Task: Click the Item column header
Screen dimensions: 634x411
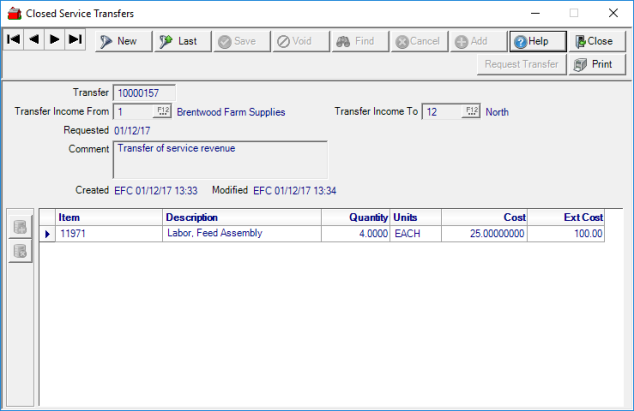Action: (109, 217)
